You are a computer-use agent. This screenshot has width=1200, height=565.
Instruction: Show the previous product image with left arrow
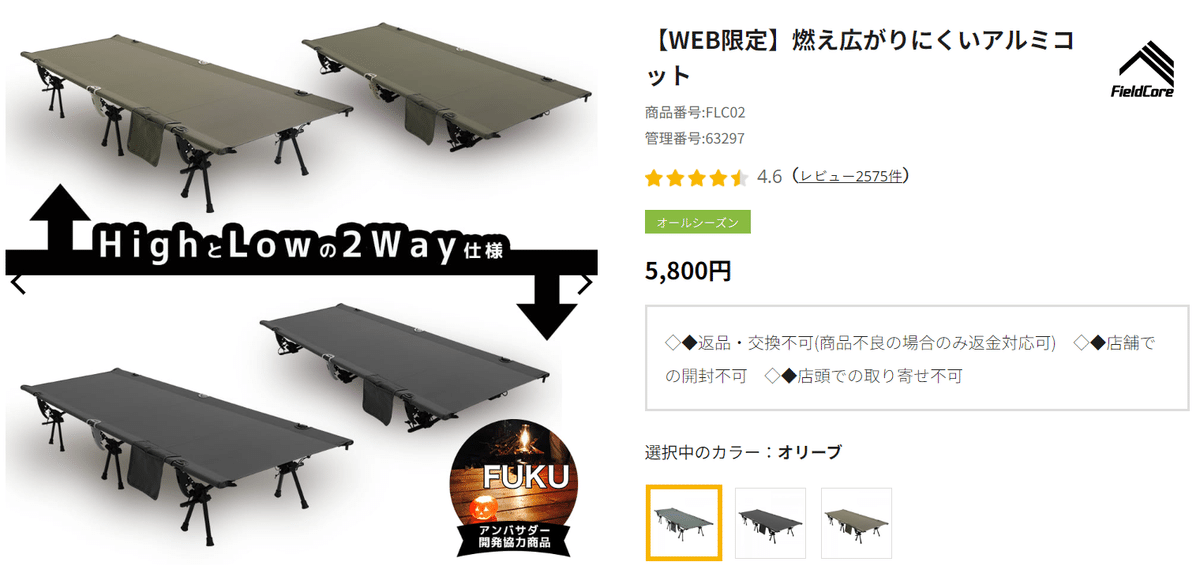pyautogui.click(x=16, y=283)
